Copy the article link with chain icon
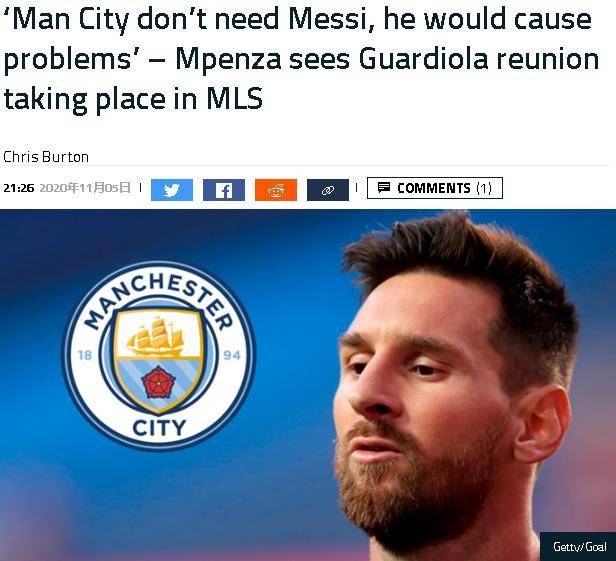Screen dimensions: 616x561 [x=328, y=190]
